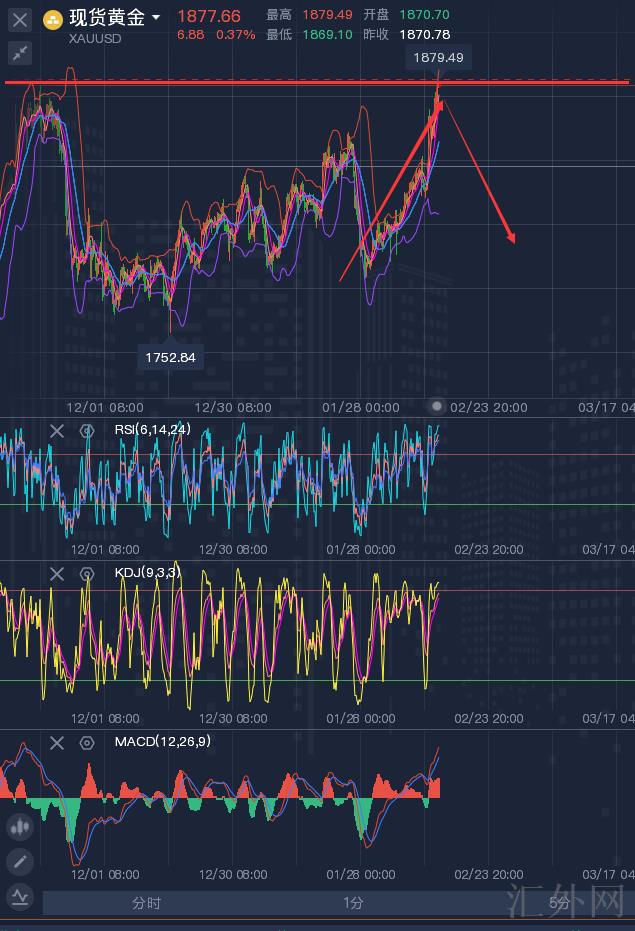Viewport: 635px width, 931px height.
Task: Click the MACD(12,26,9) indicator label
Action: coord(157,742)
